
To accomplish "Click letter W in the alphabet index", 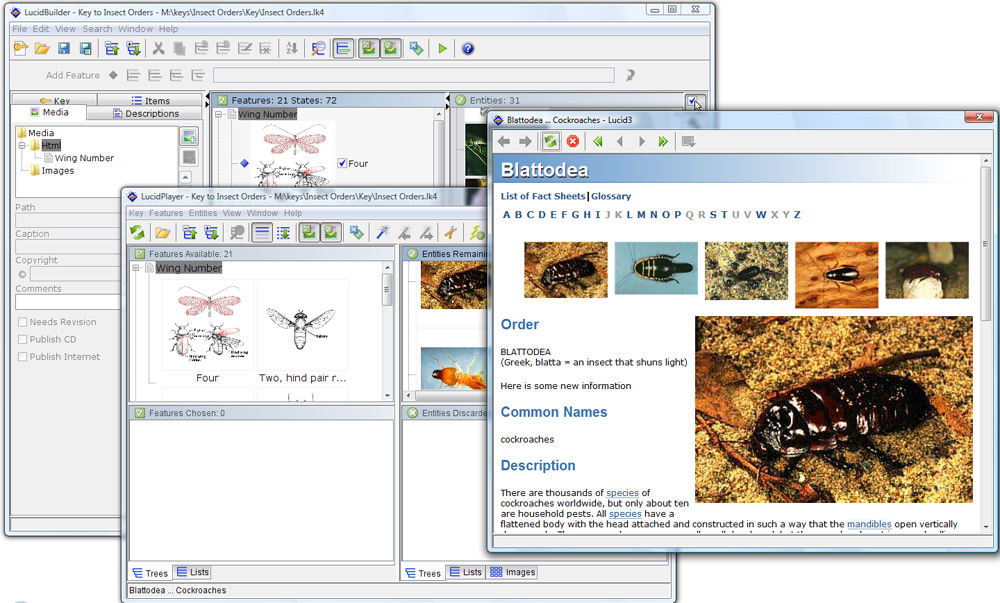I will pyautogui.click(x=761, y=215).
